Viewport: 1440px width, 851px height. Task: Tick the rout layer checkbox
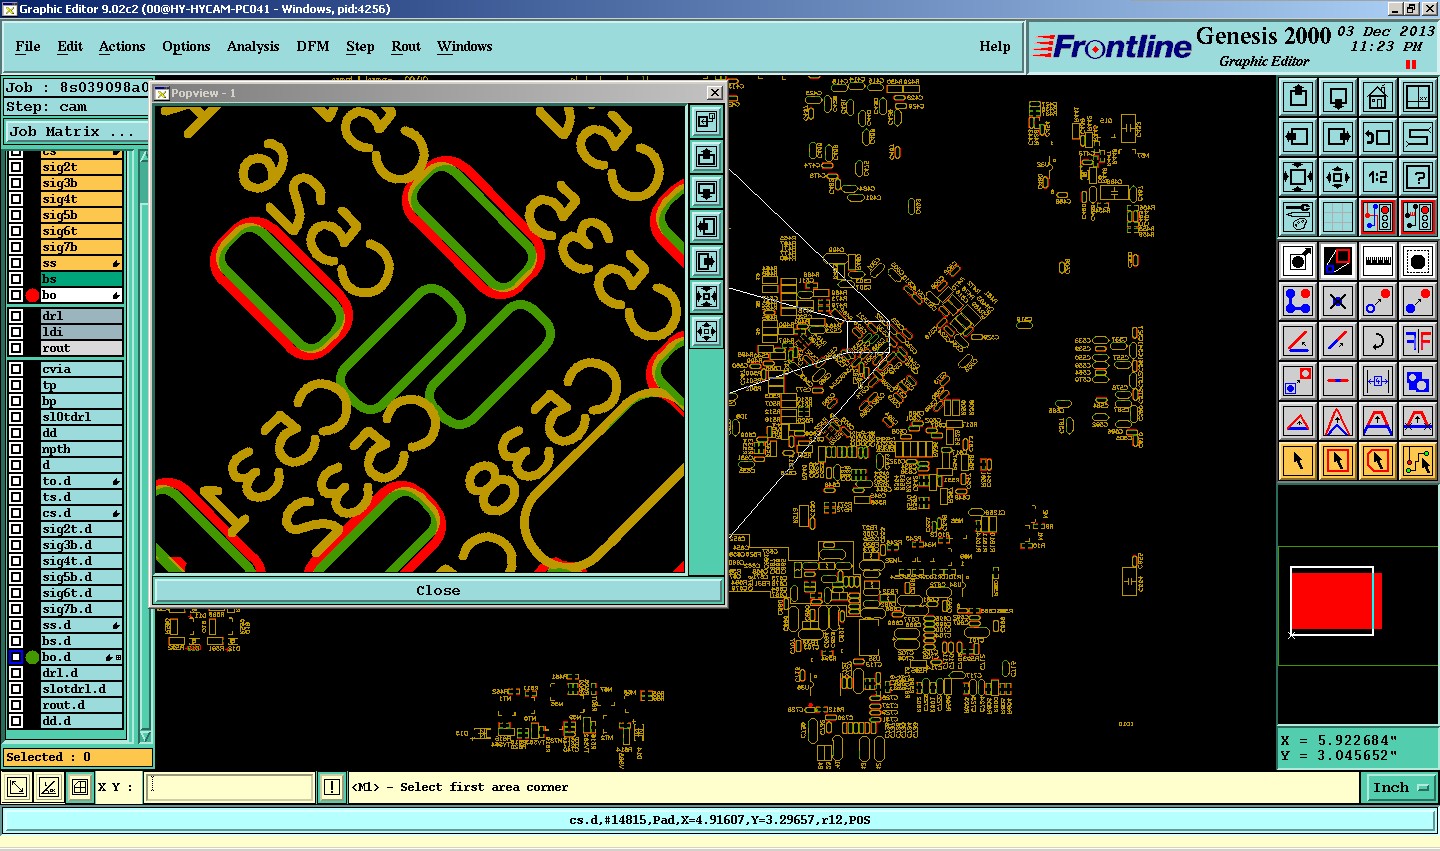point(16,348)
